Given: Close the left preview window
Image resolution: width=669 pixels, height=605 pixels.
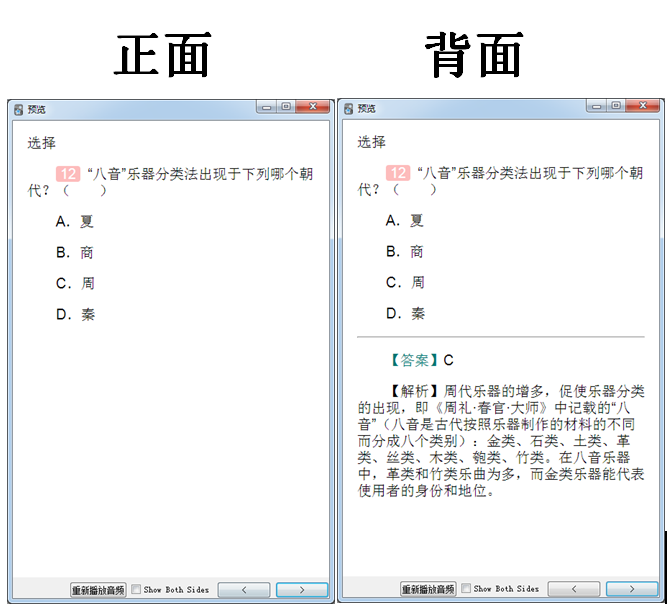Looking at the screenshot, I should pos(313,107).
